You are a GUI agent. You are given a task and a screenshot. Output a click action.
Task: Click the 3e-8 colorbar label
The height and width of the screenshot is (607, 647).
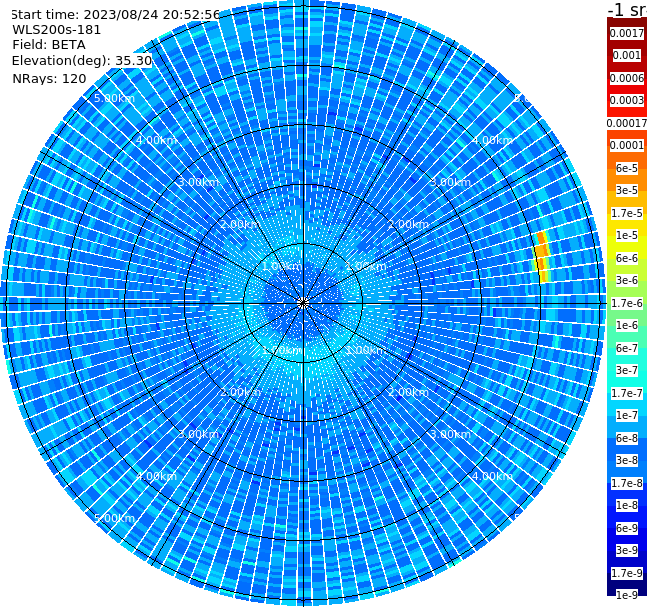tap(627, 460)
